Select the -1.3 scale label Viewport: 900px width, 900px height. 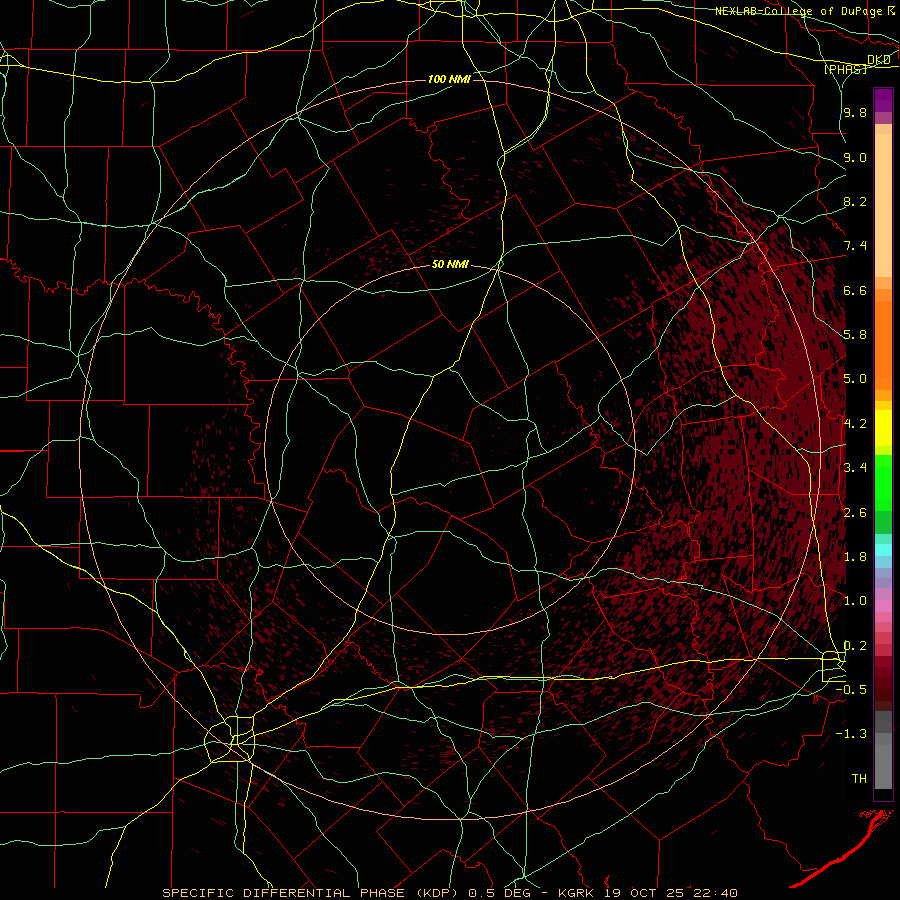point(851,734)
